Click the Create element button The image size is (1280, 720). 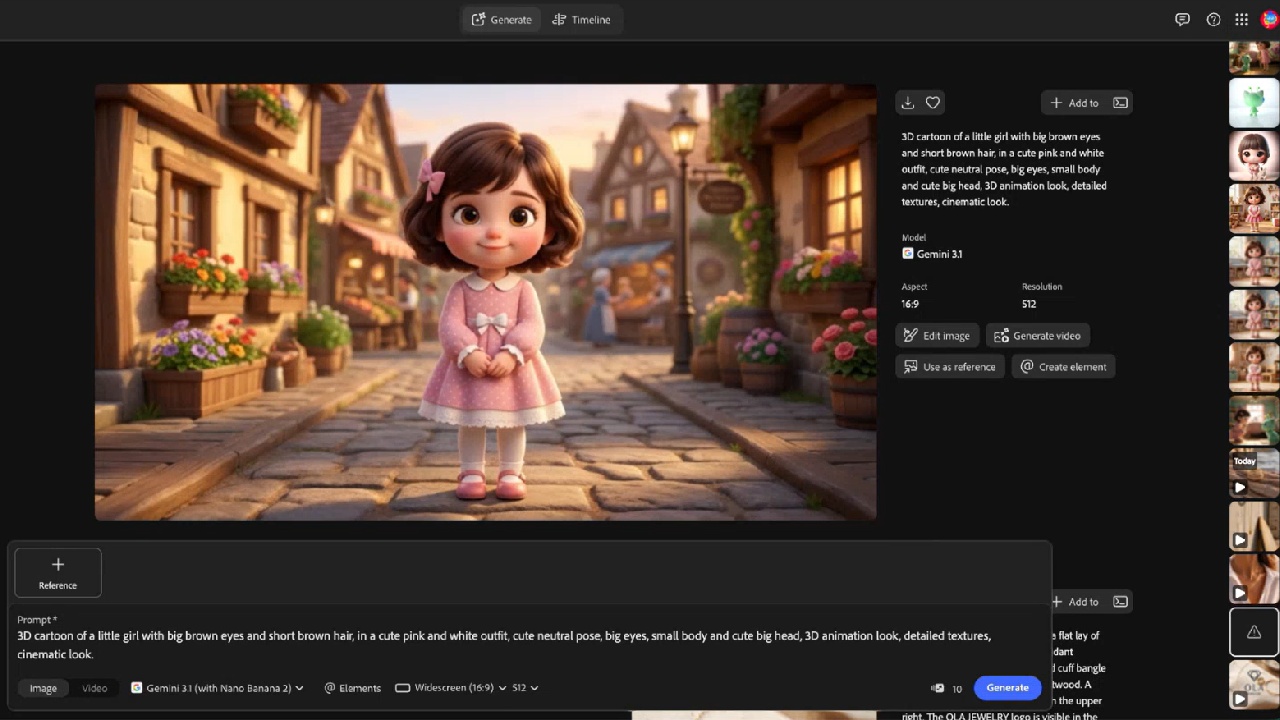point(1063,367)
